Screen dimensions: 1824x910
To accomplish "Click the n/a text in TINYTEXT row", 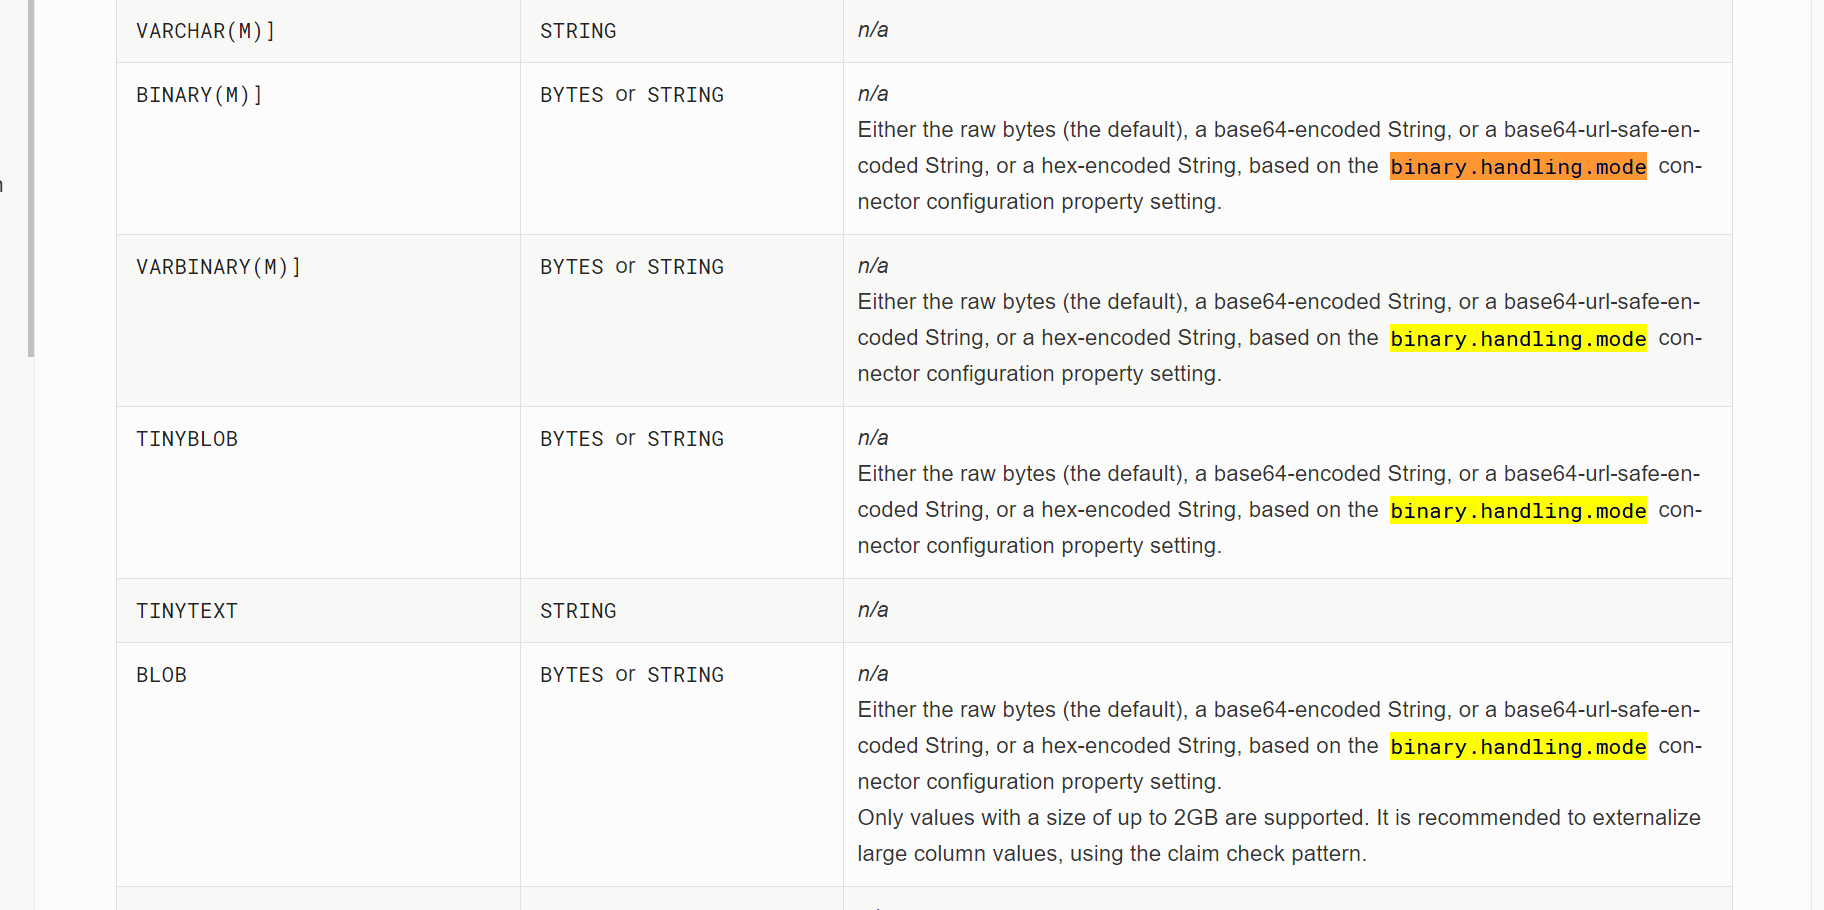I will (873, 610).
